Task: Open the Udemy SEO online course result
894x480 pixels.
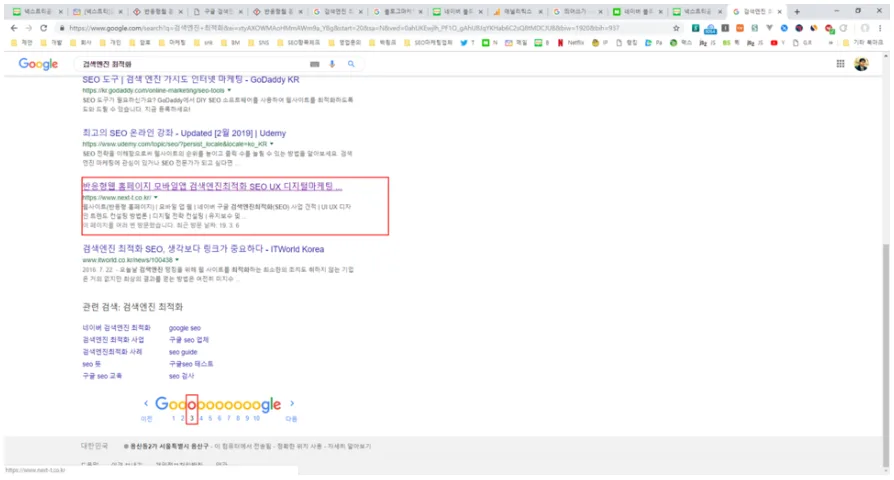Action: pos(183,133)
